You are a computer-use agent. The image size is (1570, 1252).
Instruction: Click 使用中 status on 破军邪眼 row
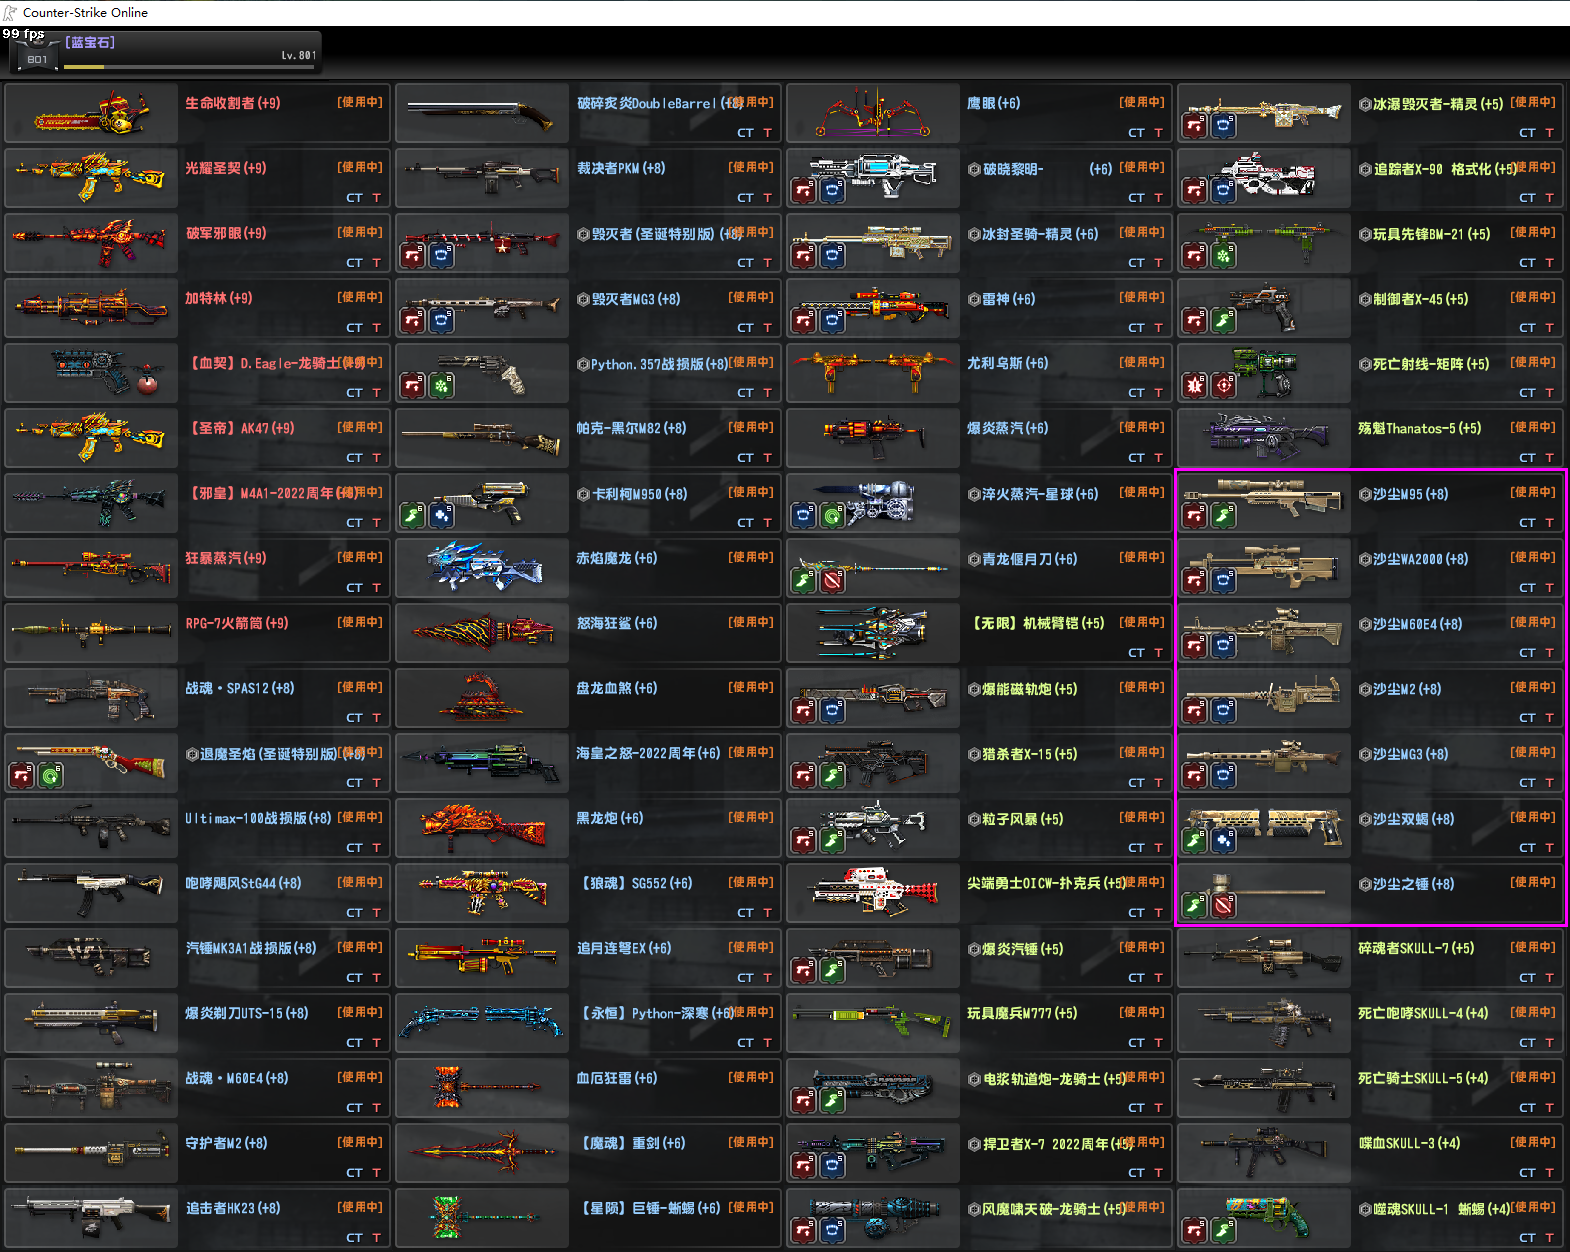[x=360, y=232]
